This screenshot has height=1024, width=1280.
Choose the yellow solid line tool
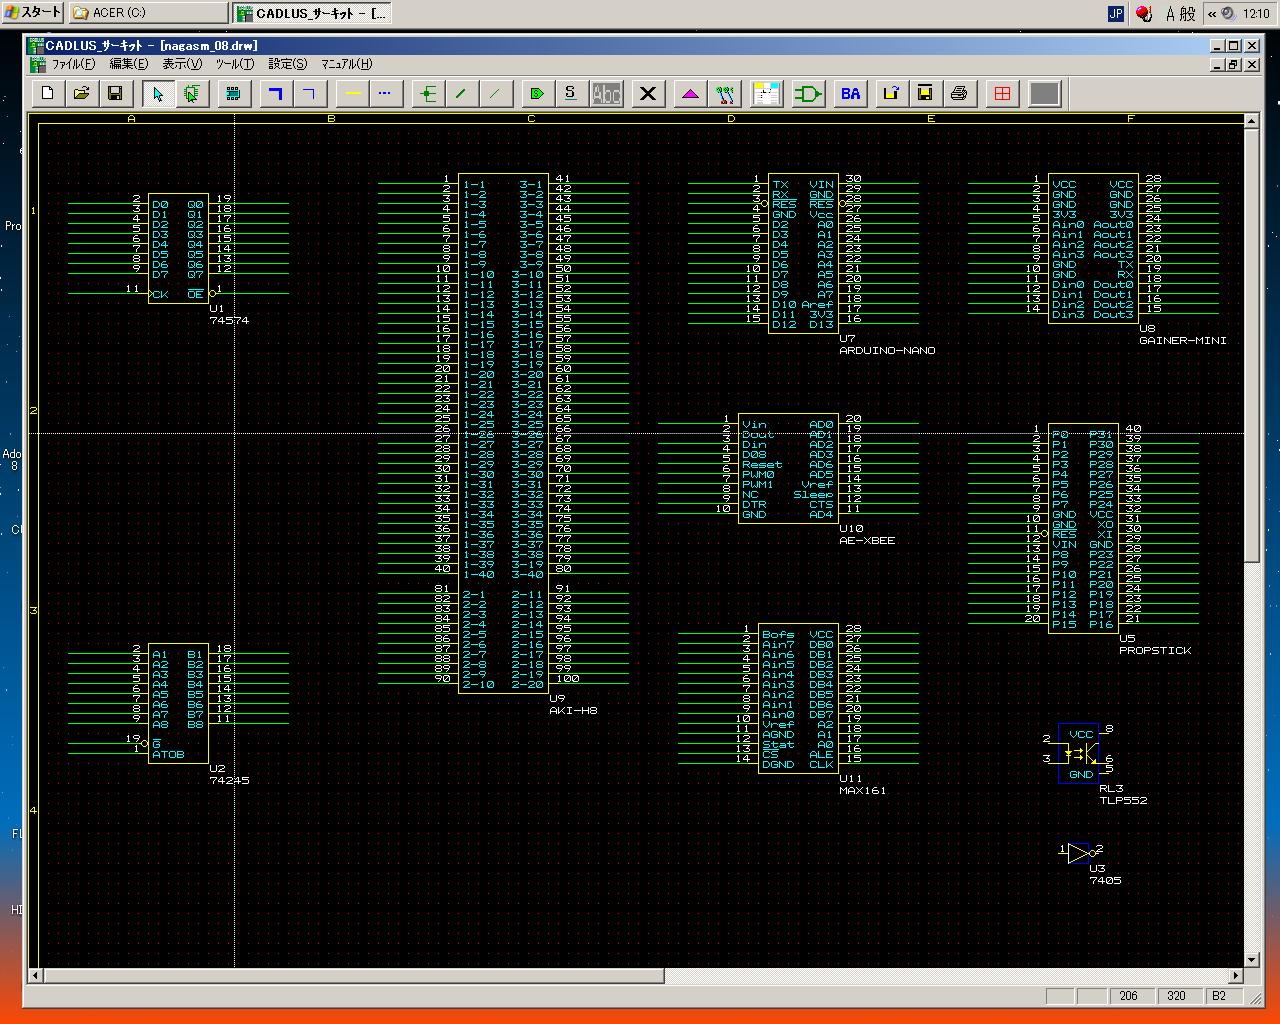point(353,94)
